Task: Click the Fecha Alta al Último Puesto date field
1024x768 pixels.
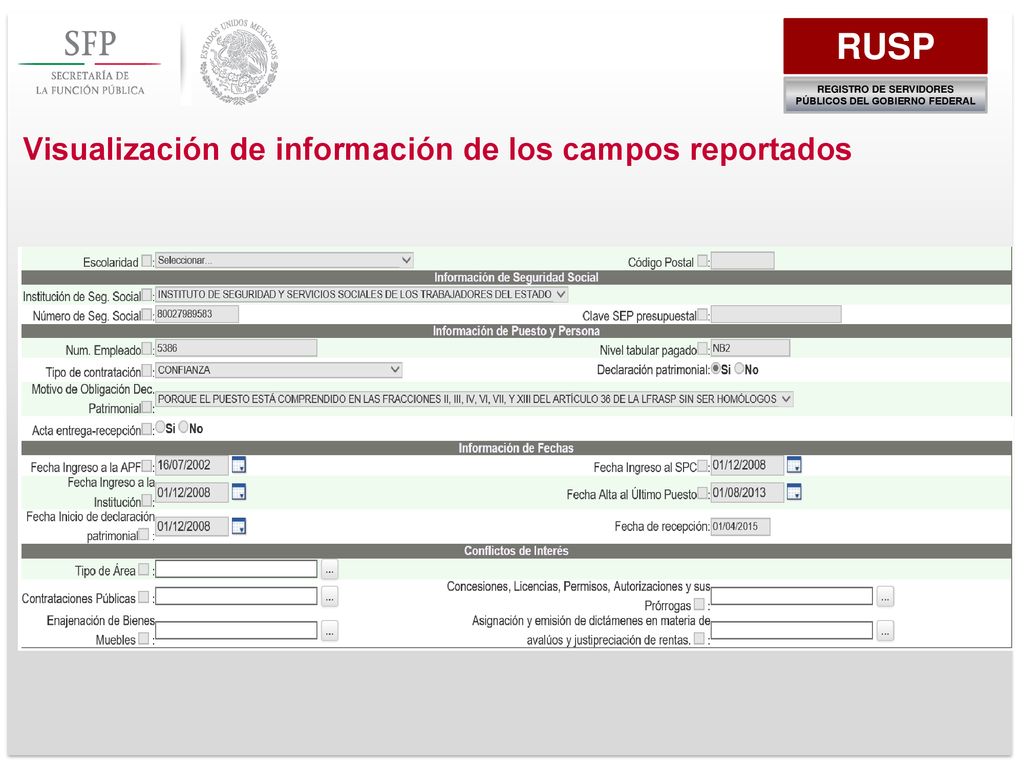Action: [x=746, y=492]
